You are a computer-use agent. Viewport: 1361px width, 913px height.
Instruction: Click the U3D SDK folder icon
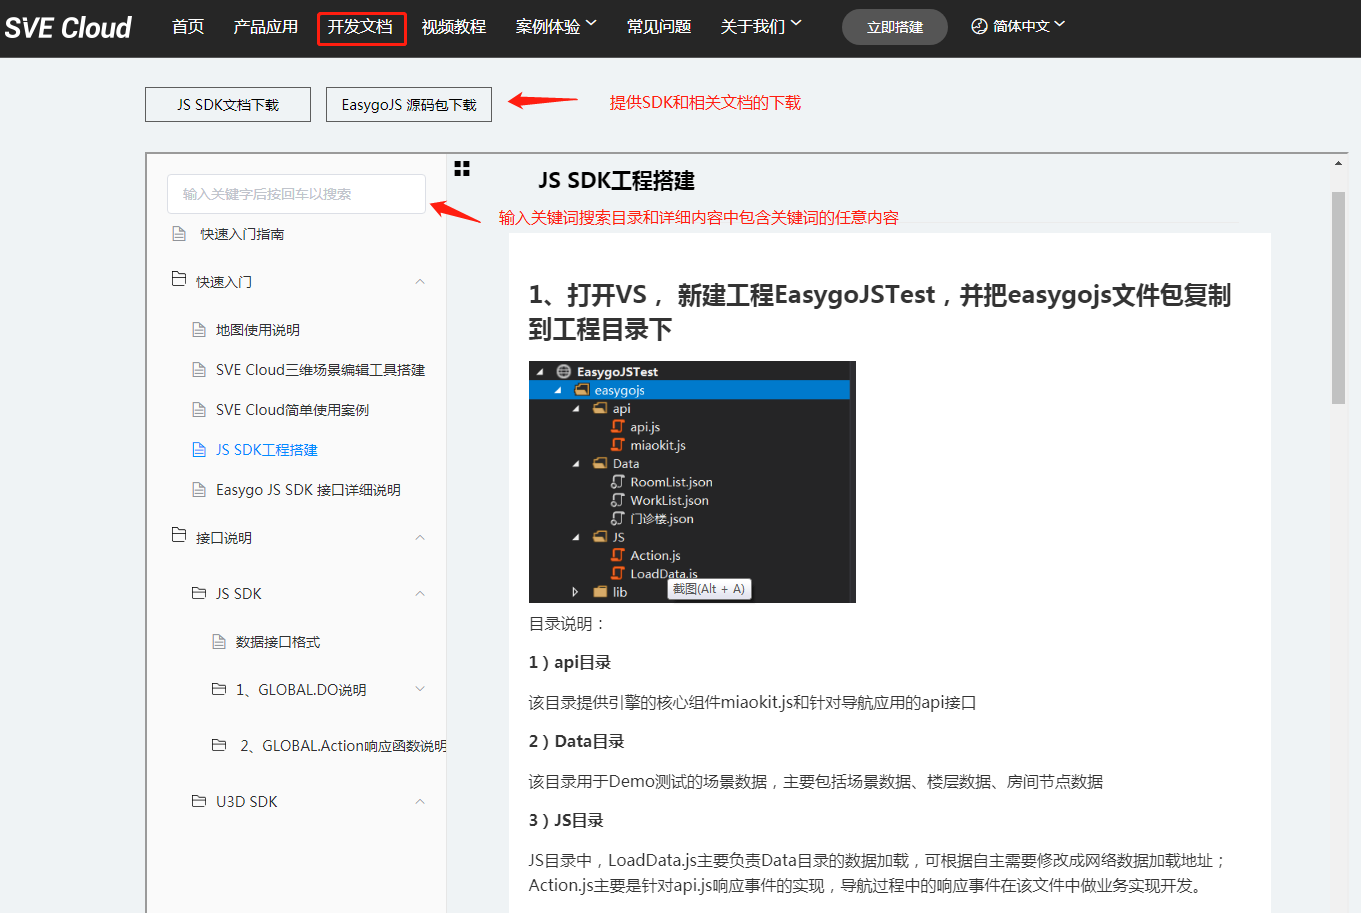click(x=199, y=801)
